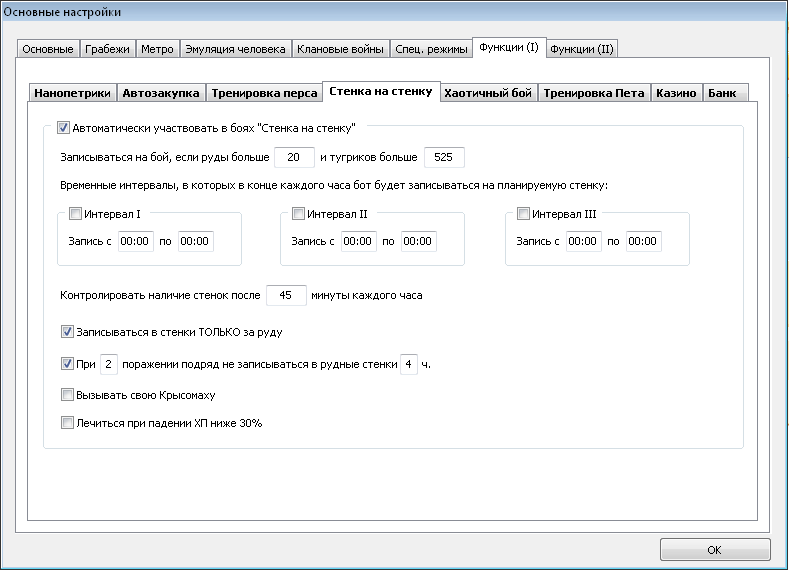Click the defeats count field showing 2
This screenshot has width=789, height=570.
pyautogui.click(x=109, y=364)
